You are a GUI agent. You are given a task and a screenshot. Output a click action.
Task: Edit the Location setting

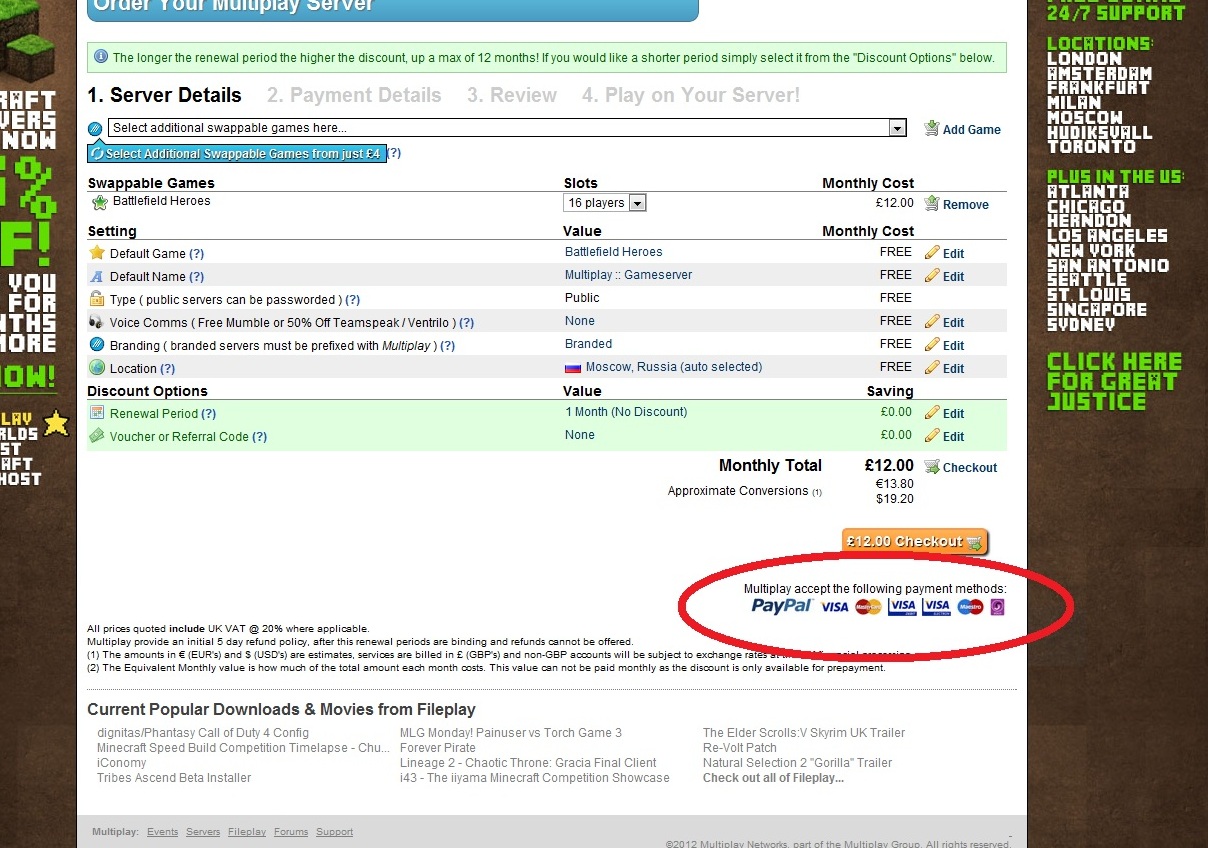[953, 368]
